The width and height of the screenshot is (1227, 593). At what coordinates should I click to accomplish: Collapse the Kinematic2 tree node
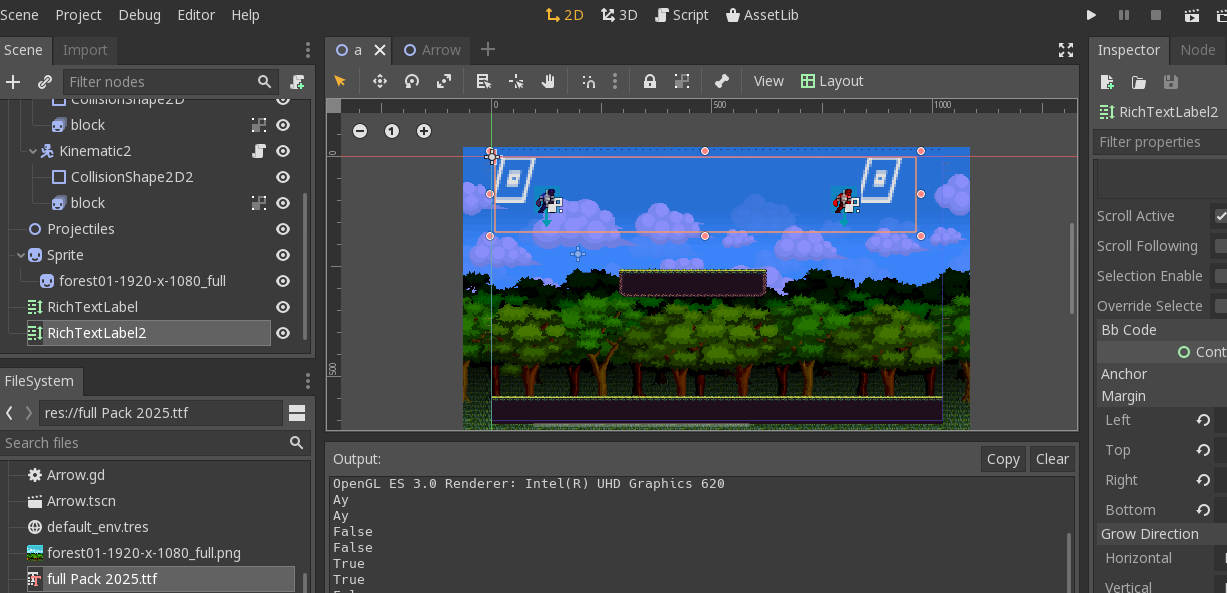pyautogui.click(x=33, y=151)
